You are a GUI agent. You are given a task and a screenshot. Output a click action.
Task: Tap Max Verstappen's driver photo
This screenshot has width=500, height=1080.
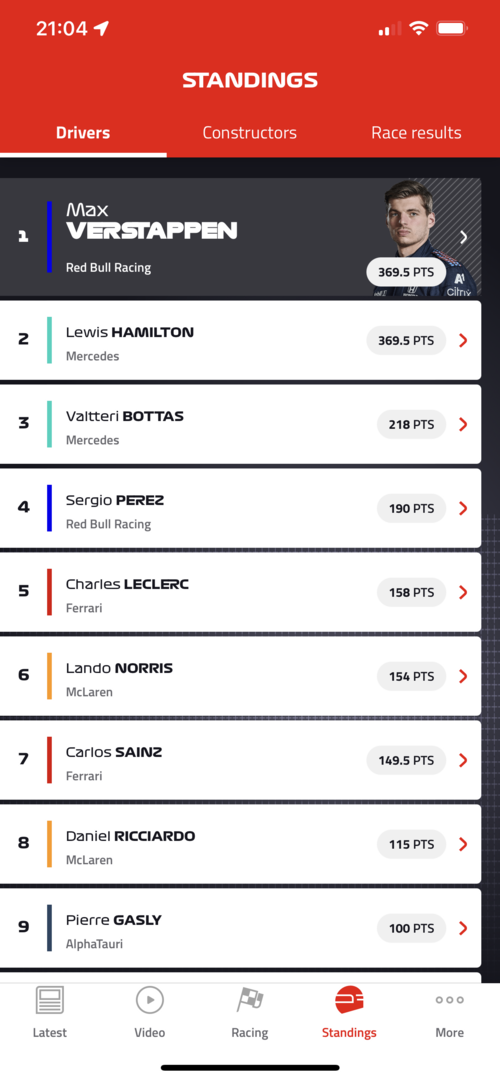pyautogui.click(x=426, y=238)
